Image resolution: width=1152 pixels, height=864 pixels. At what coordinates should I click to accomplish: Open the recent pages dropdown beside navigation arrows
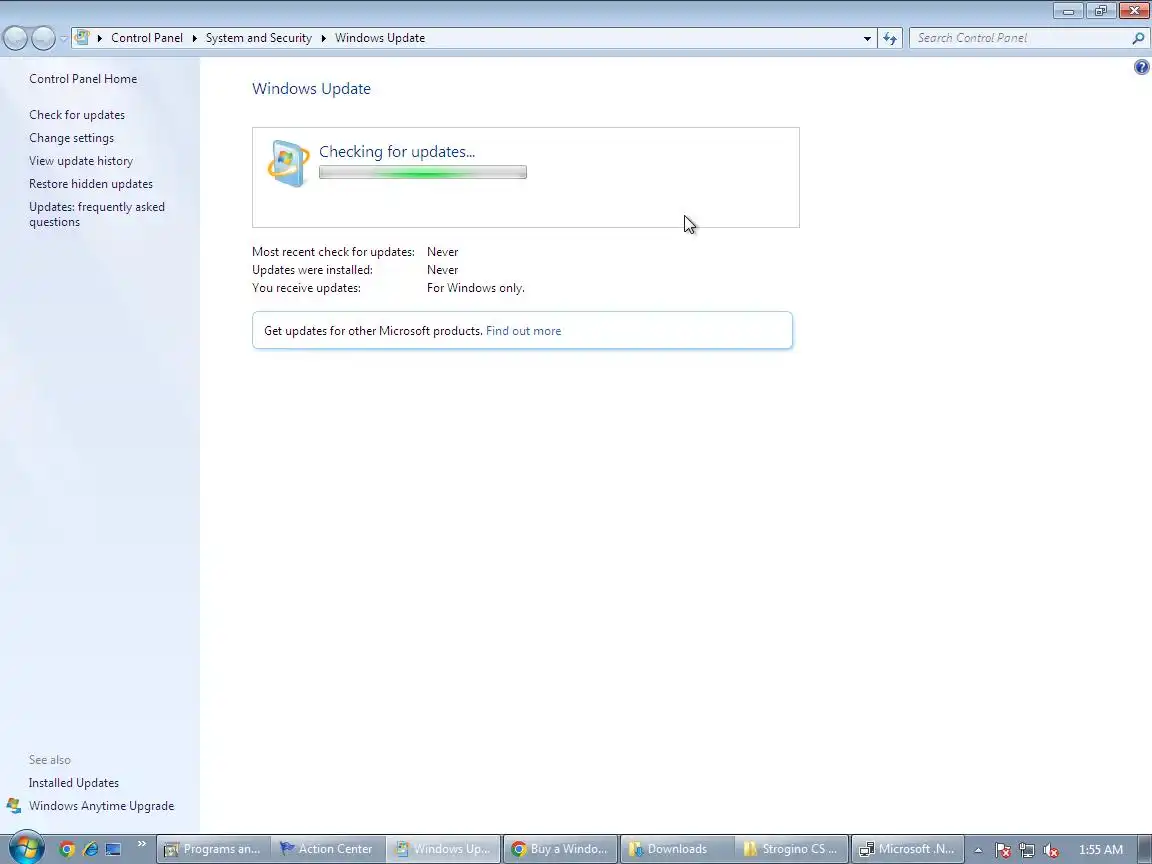coord(64,38)
